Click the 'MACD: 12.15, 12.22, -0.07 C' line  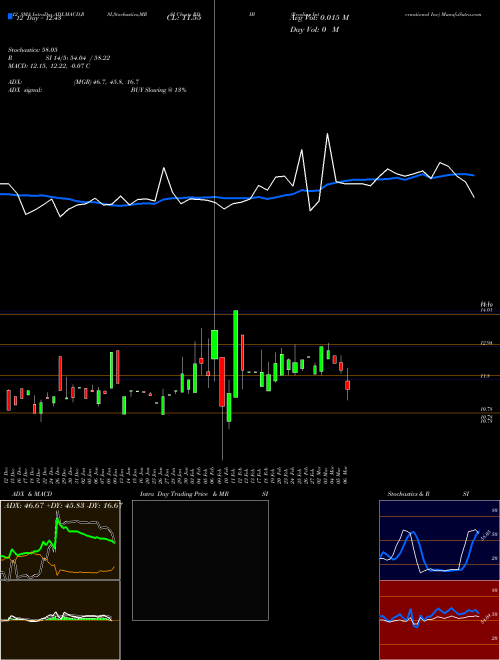point(49,66)
